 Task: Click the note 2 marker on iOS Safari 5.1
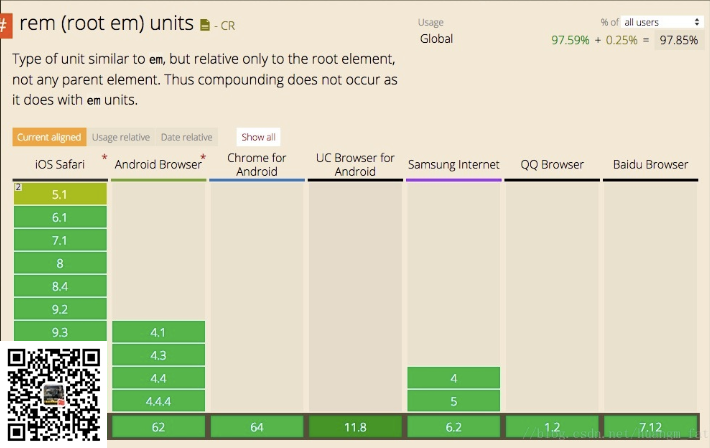(x=18, y=187)
